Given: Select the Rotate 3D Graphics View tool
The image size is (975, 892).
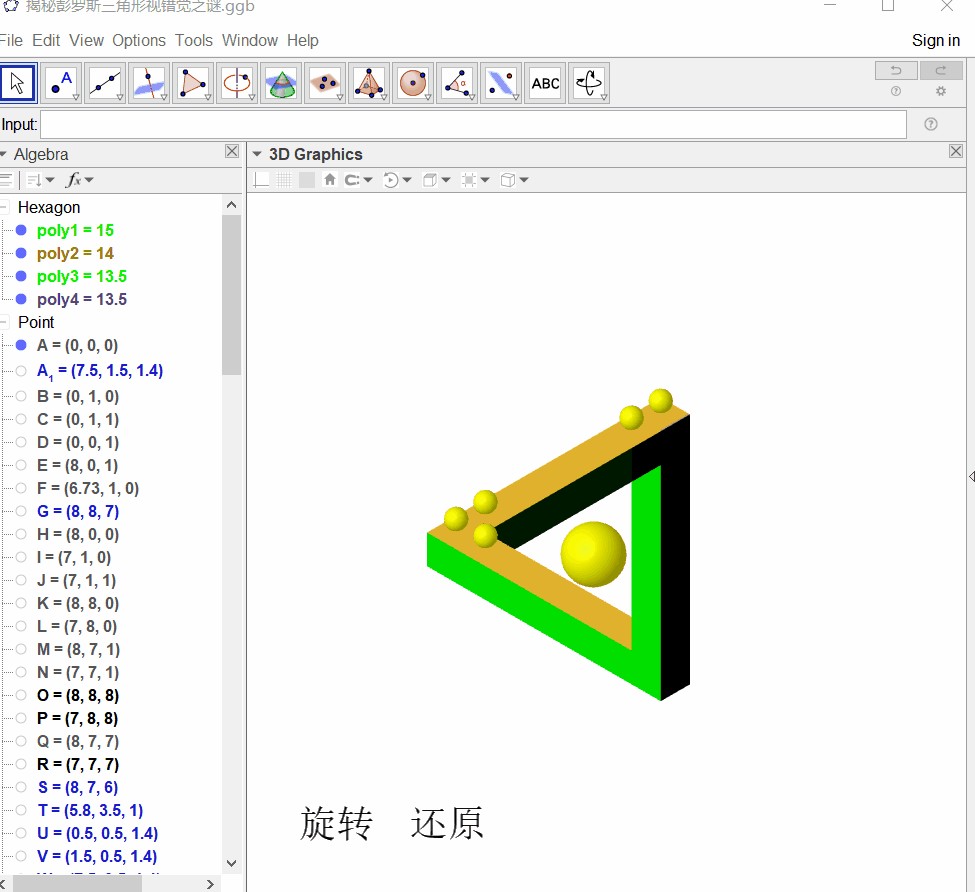Looking at the screenshot, I should [589, 83].
